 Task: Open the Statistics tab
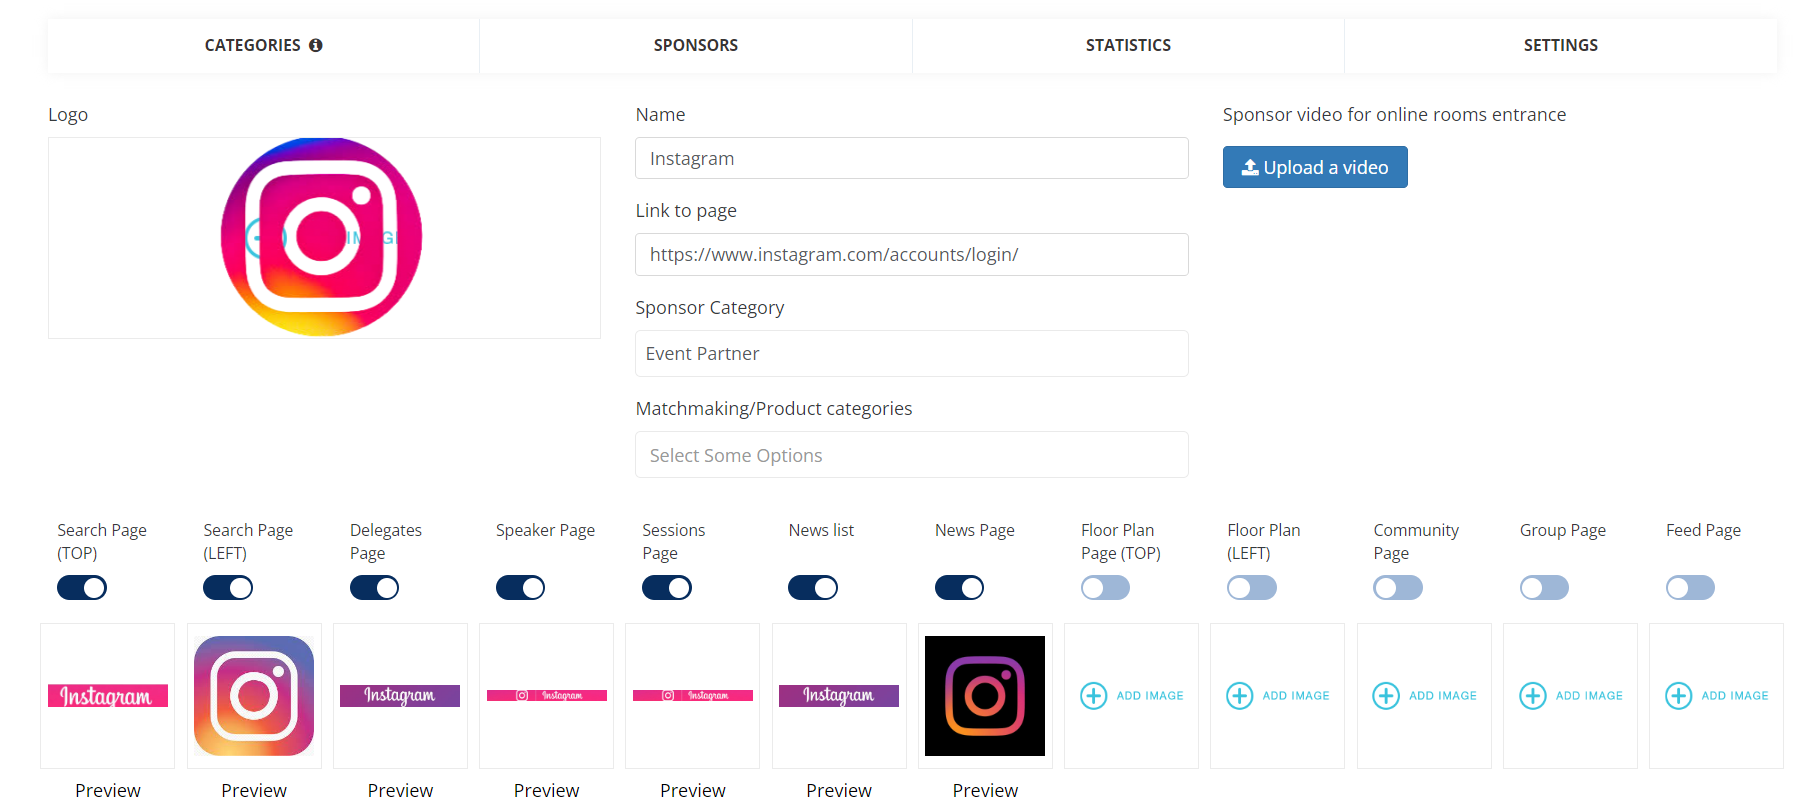tap(1128, 45)
